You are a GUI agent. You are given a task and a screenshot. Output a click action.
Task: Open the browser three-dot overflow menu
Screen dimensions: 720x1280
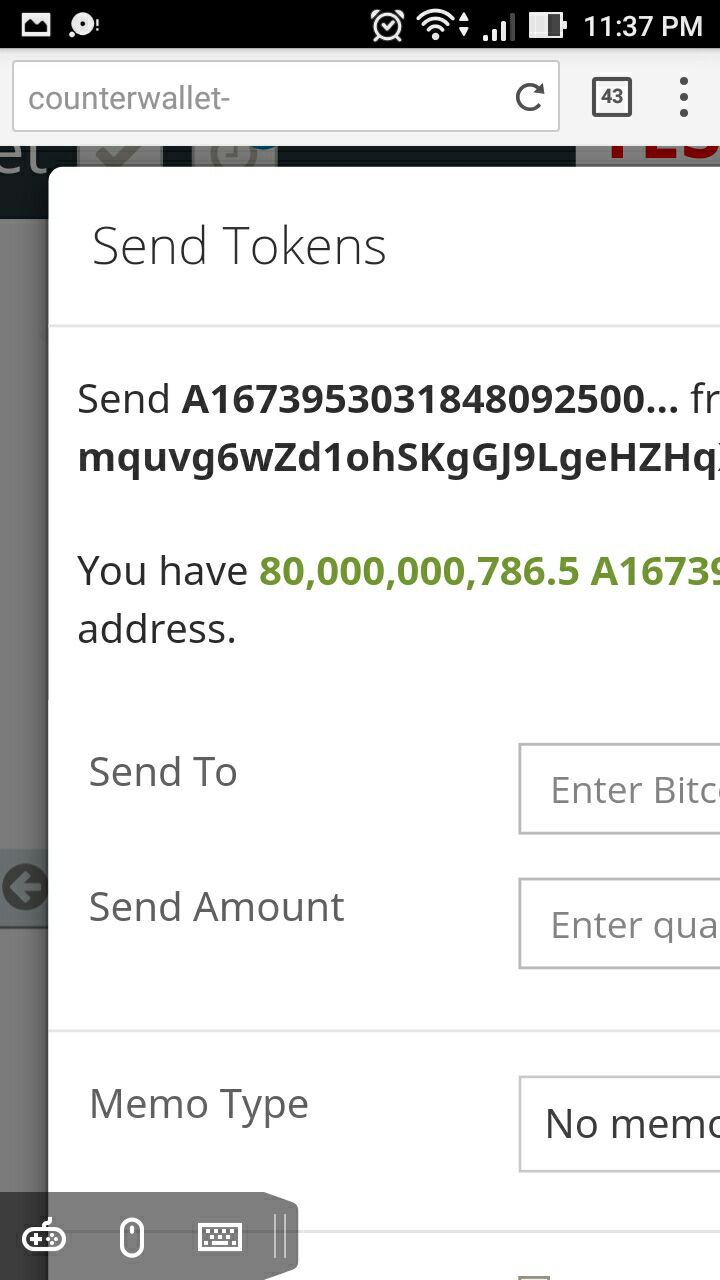(684, 97)
